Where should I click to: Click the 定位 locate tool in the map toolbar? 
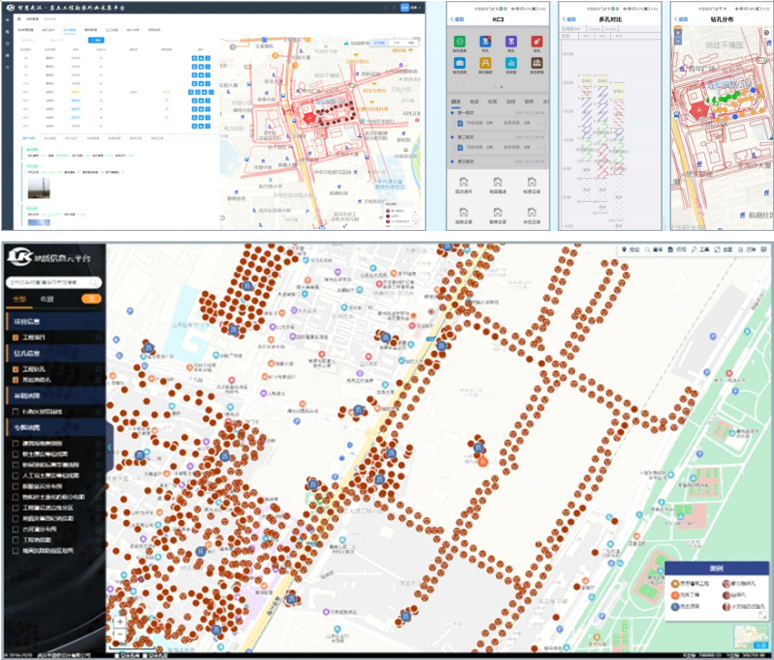tap(630, 249)
